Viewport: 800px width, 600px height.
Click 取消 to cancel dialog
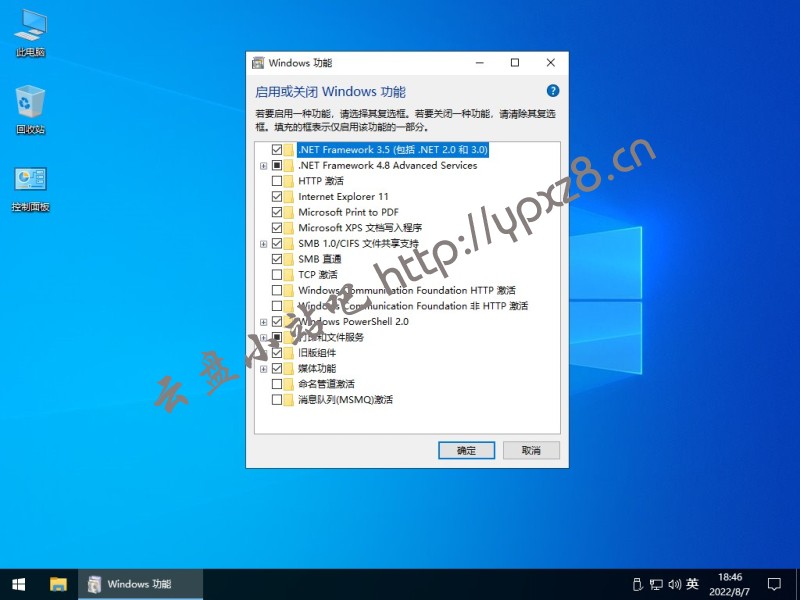(531, 451)
